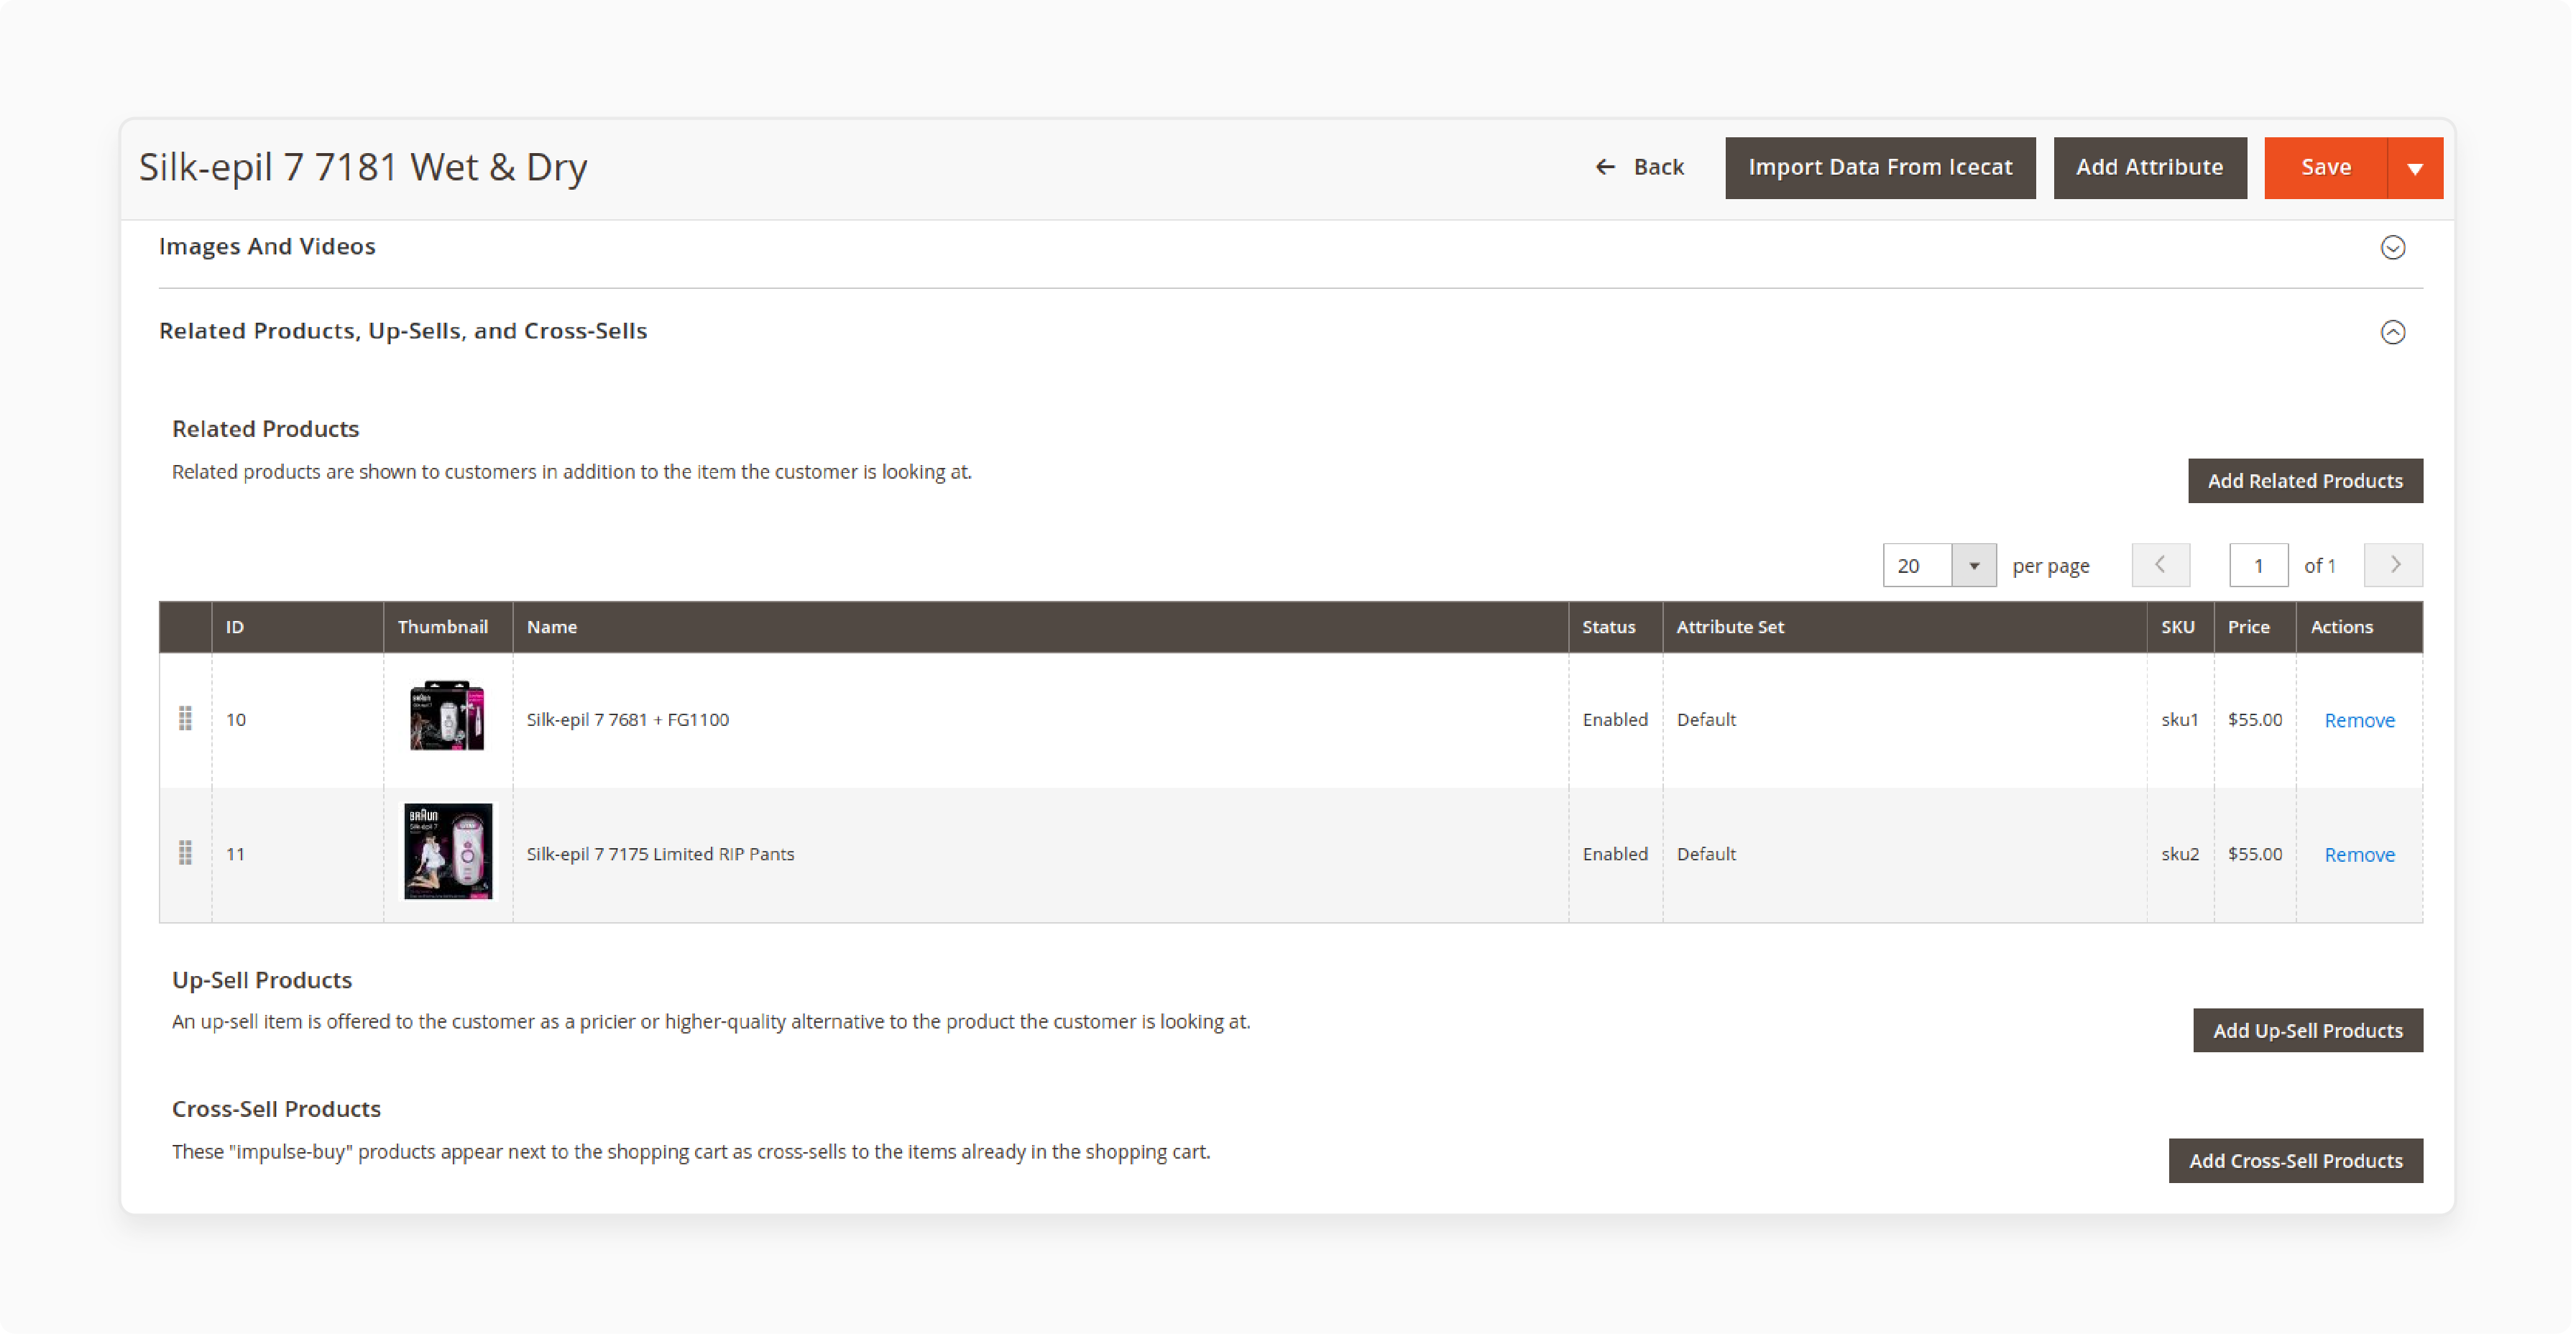
Task: Click thumbnail of Silk-epil 7 7681 + FG1100
Action: 447,716
